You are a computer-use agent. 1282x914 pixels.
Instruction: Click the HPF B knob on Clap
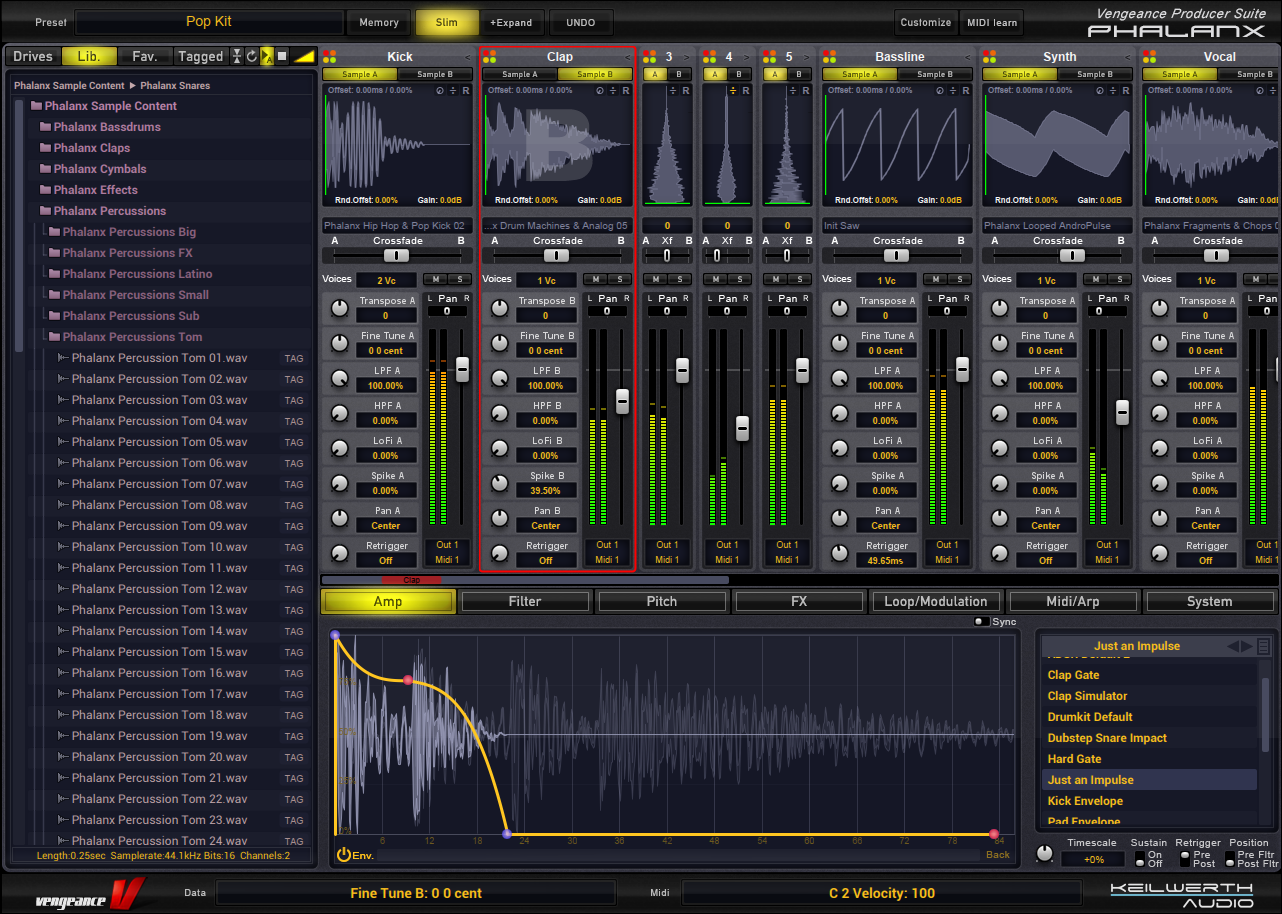tap(500, 413)
